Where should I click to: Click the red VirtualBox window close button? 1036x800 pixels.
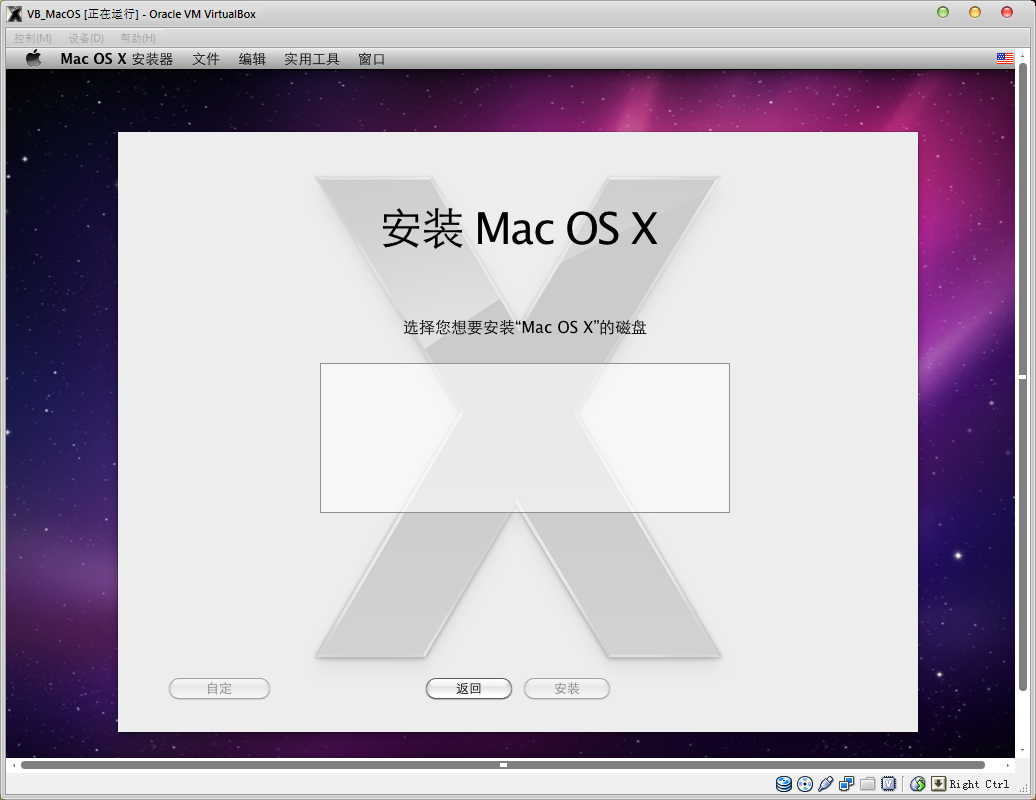pos(1007,13)
